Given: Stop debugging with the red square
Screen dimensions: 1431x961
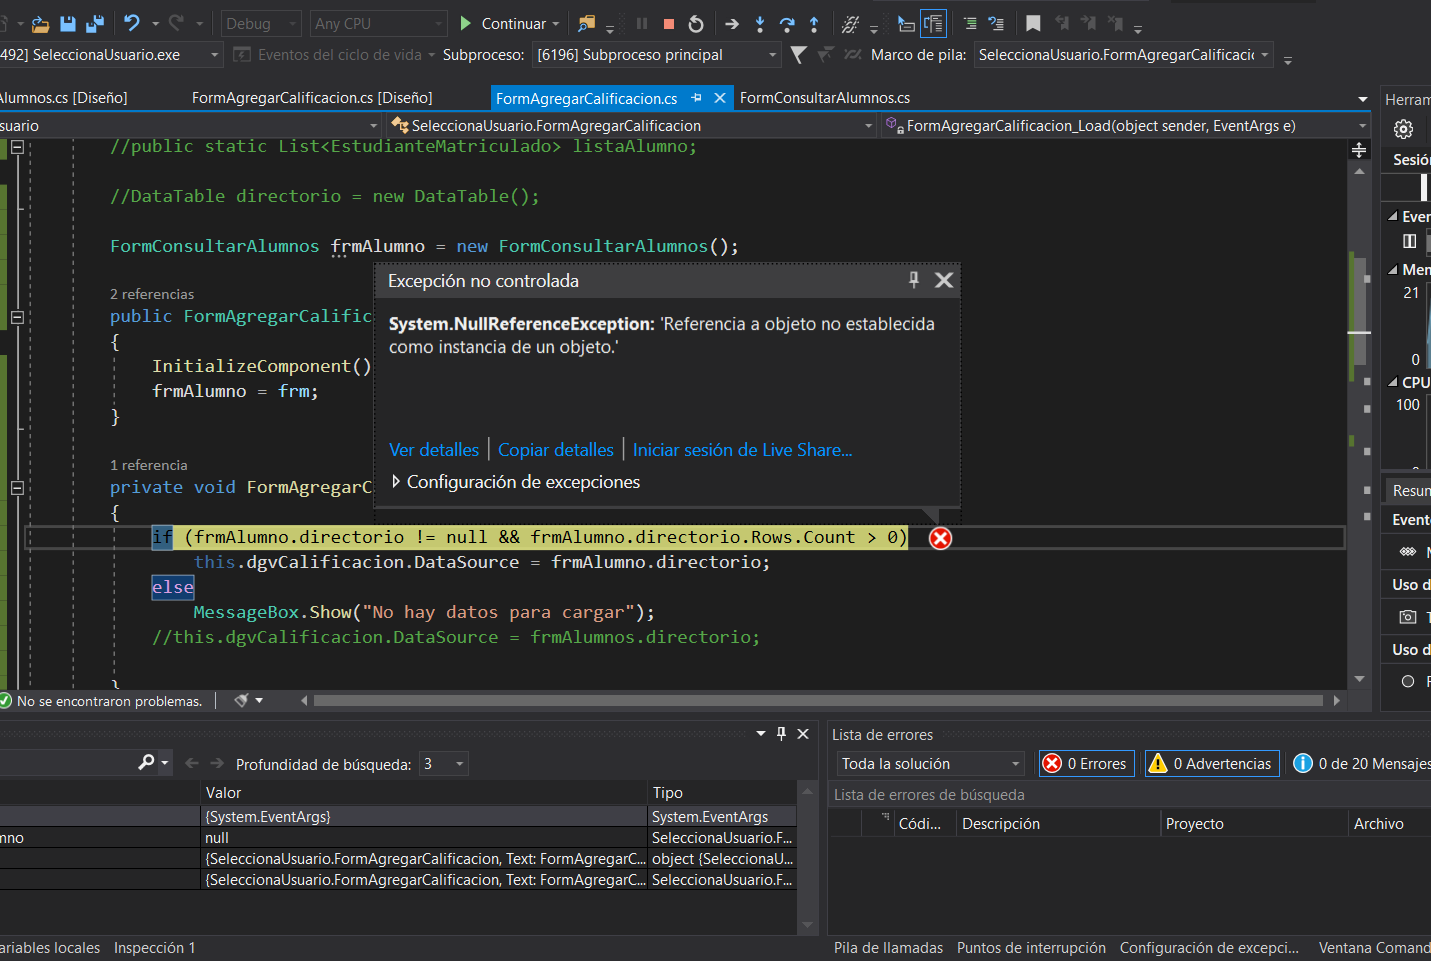Looking at the screenshot, I should pyautogui.click(x=669, y=23).
